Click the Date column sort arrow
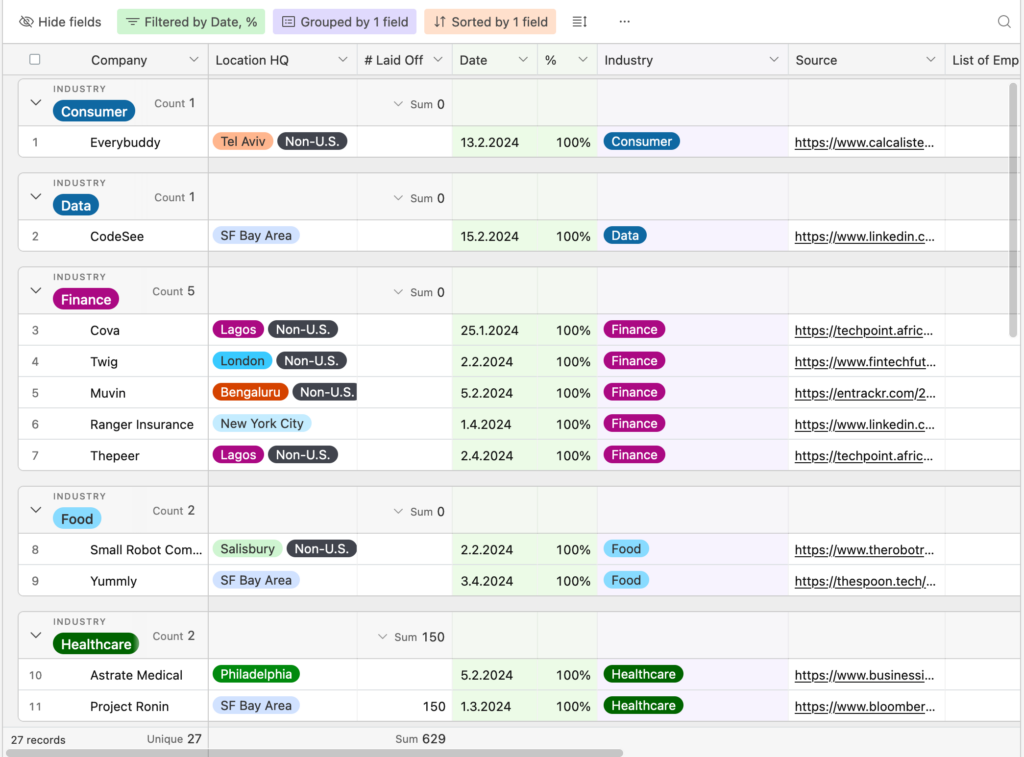The image size is (1024, 757). 522,60
